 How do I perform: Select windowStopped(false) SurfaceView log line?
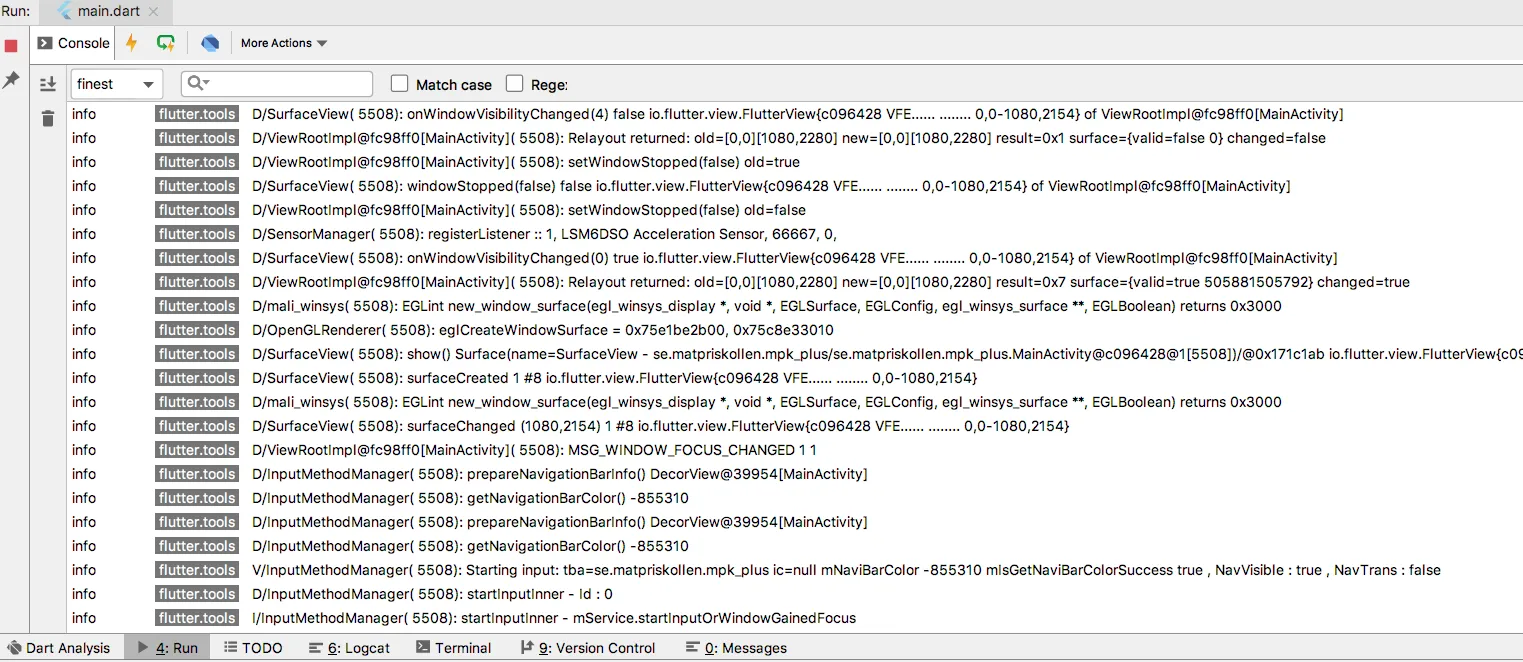[795, 186]
